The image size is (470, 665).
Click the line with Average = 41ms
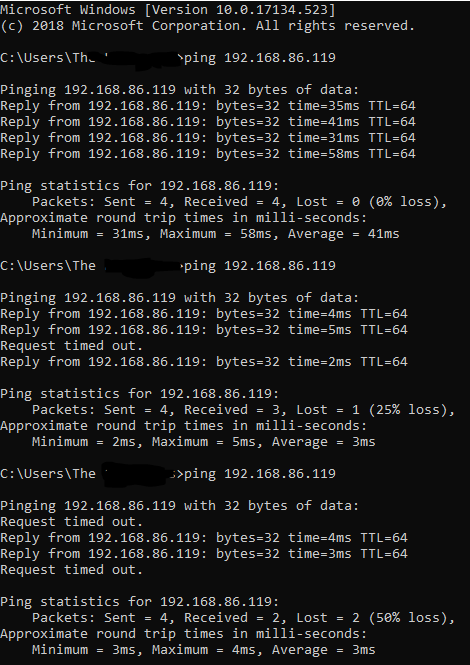pyautogui.click(x=215, y=234)
